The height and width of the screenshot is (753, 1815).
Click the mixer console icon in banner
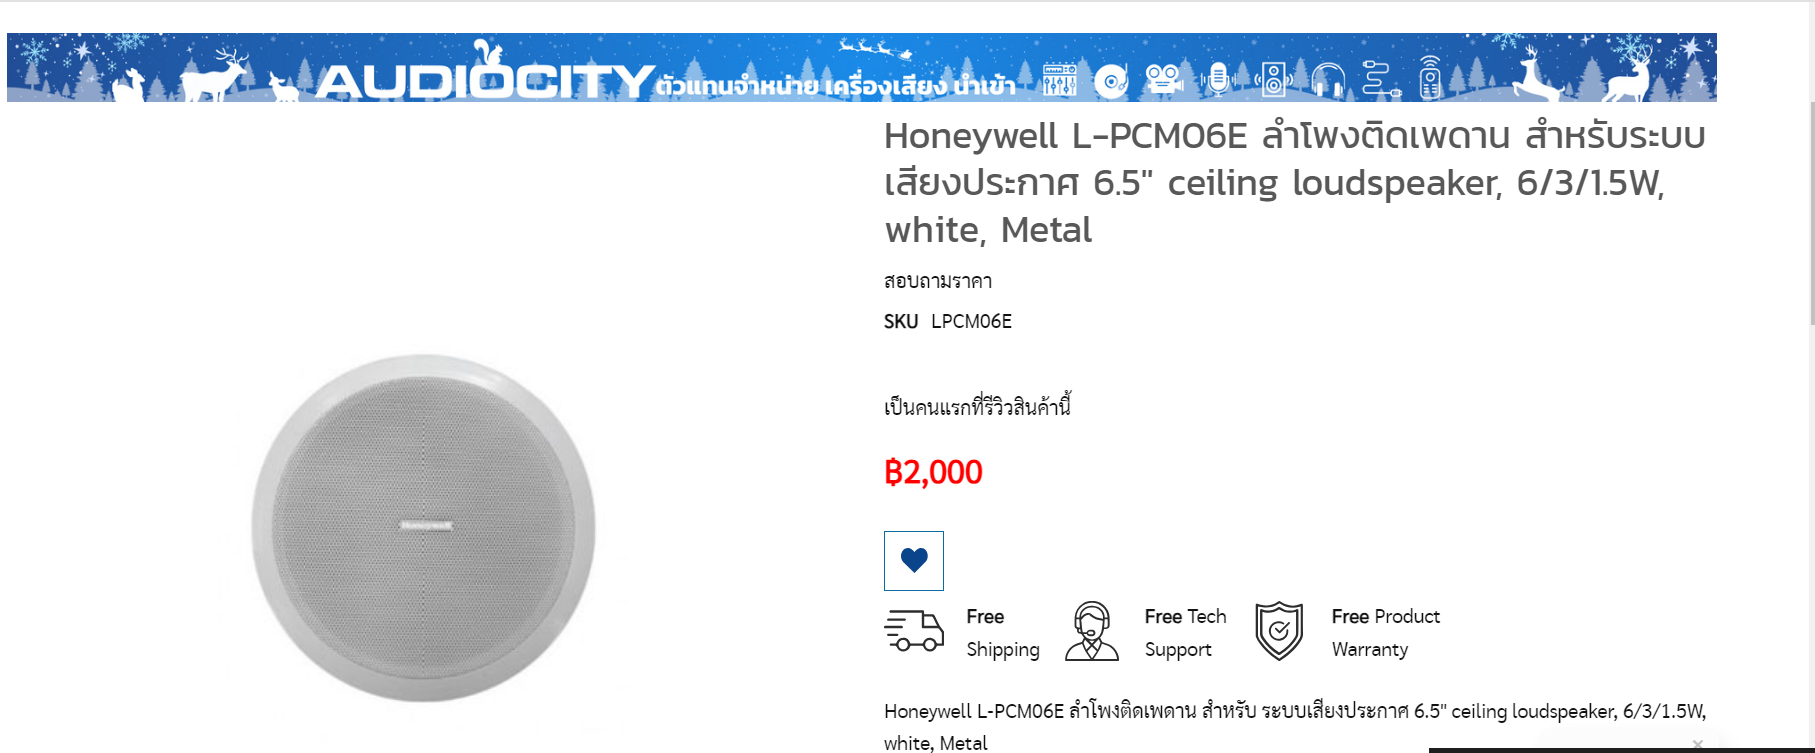[x=1059, y=79]
